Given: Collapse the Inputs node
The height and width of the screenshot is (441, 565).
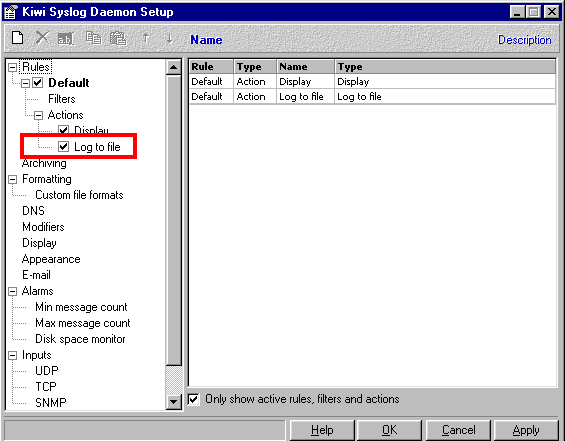Looking at the screenshot, I should (13, 355).
